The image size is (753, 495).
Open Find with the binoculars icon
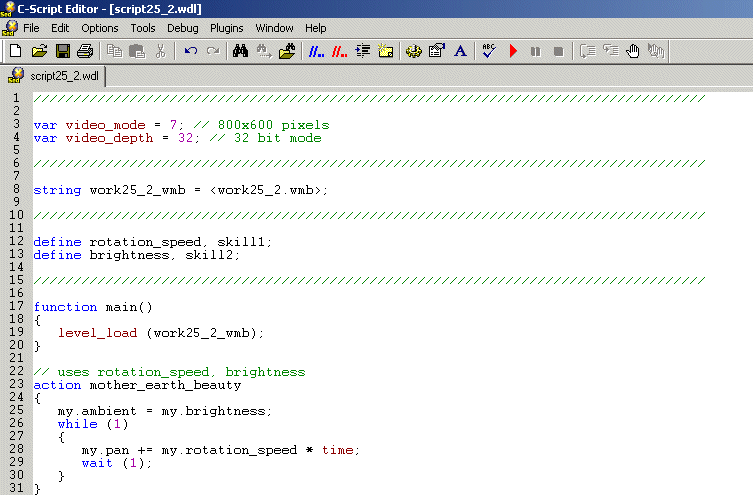click(x=240, y=51)
